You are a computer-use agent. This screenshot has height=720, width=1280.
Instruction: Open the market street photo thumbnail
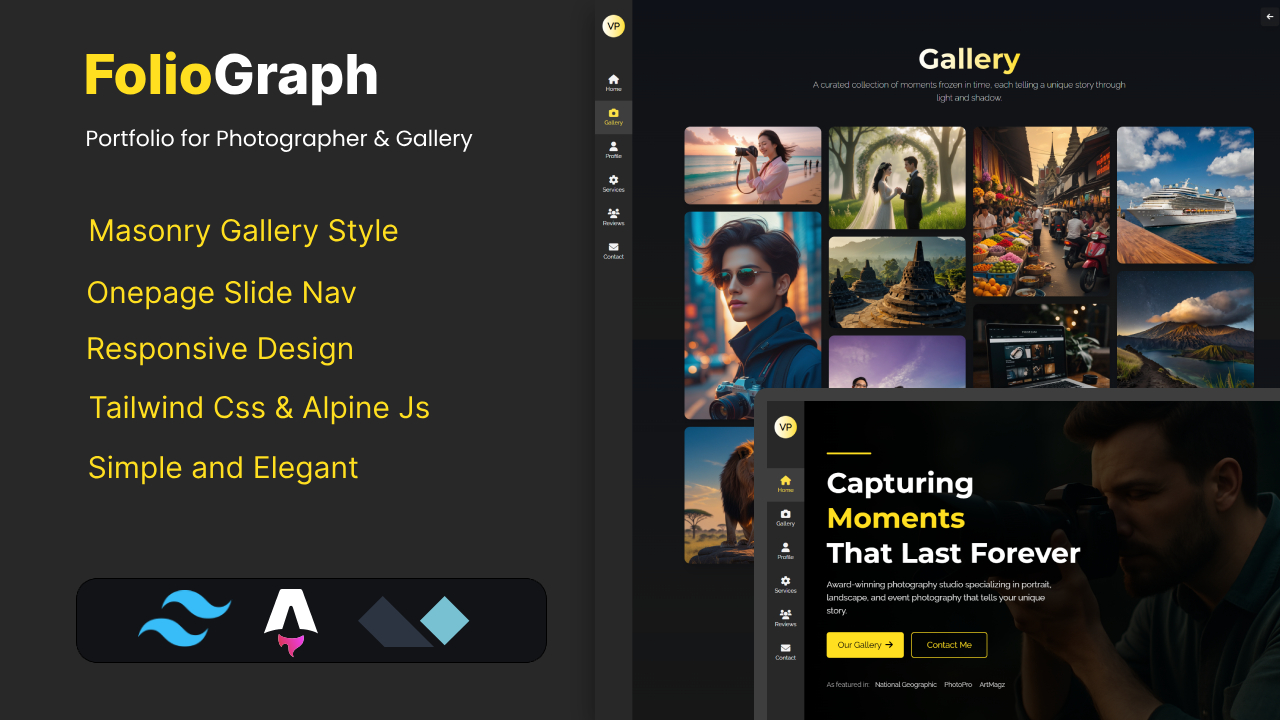1041,211
